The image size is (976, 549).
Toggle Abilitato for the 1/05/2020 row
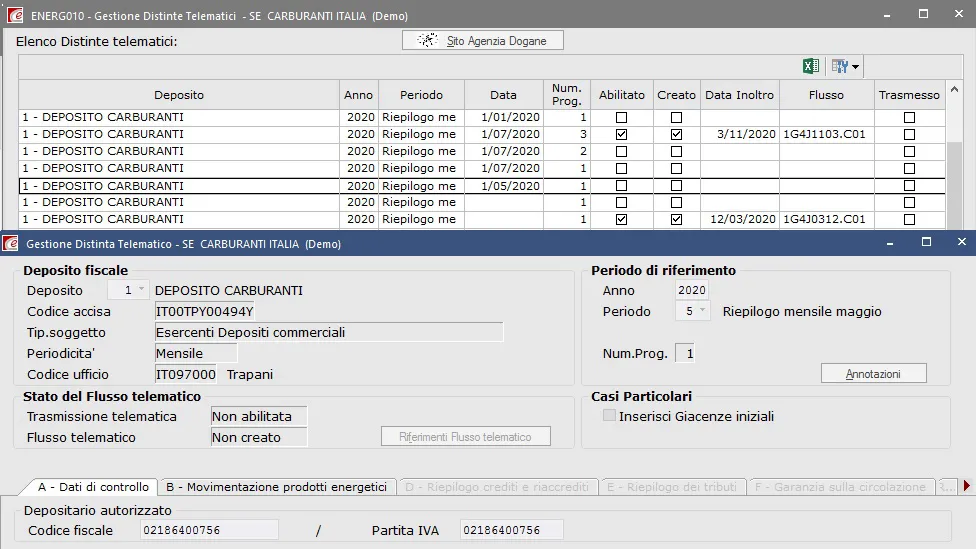[621, 185]
